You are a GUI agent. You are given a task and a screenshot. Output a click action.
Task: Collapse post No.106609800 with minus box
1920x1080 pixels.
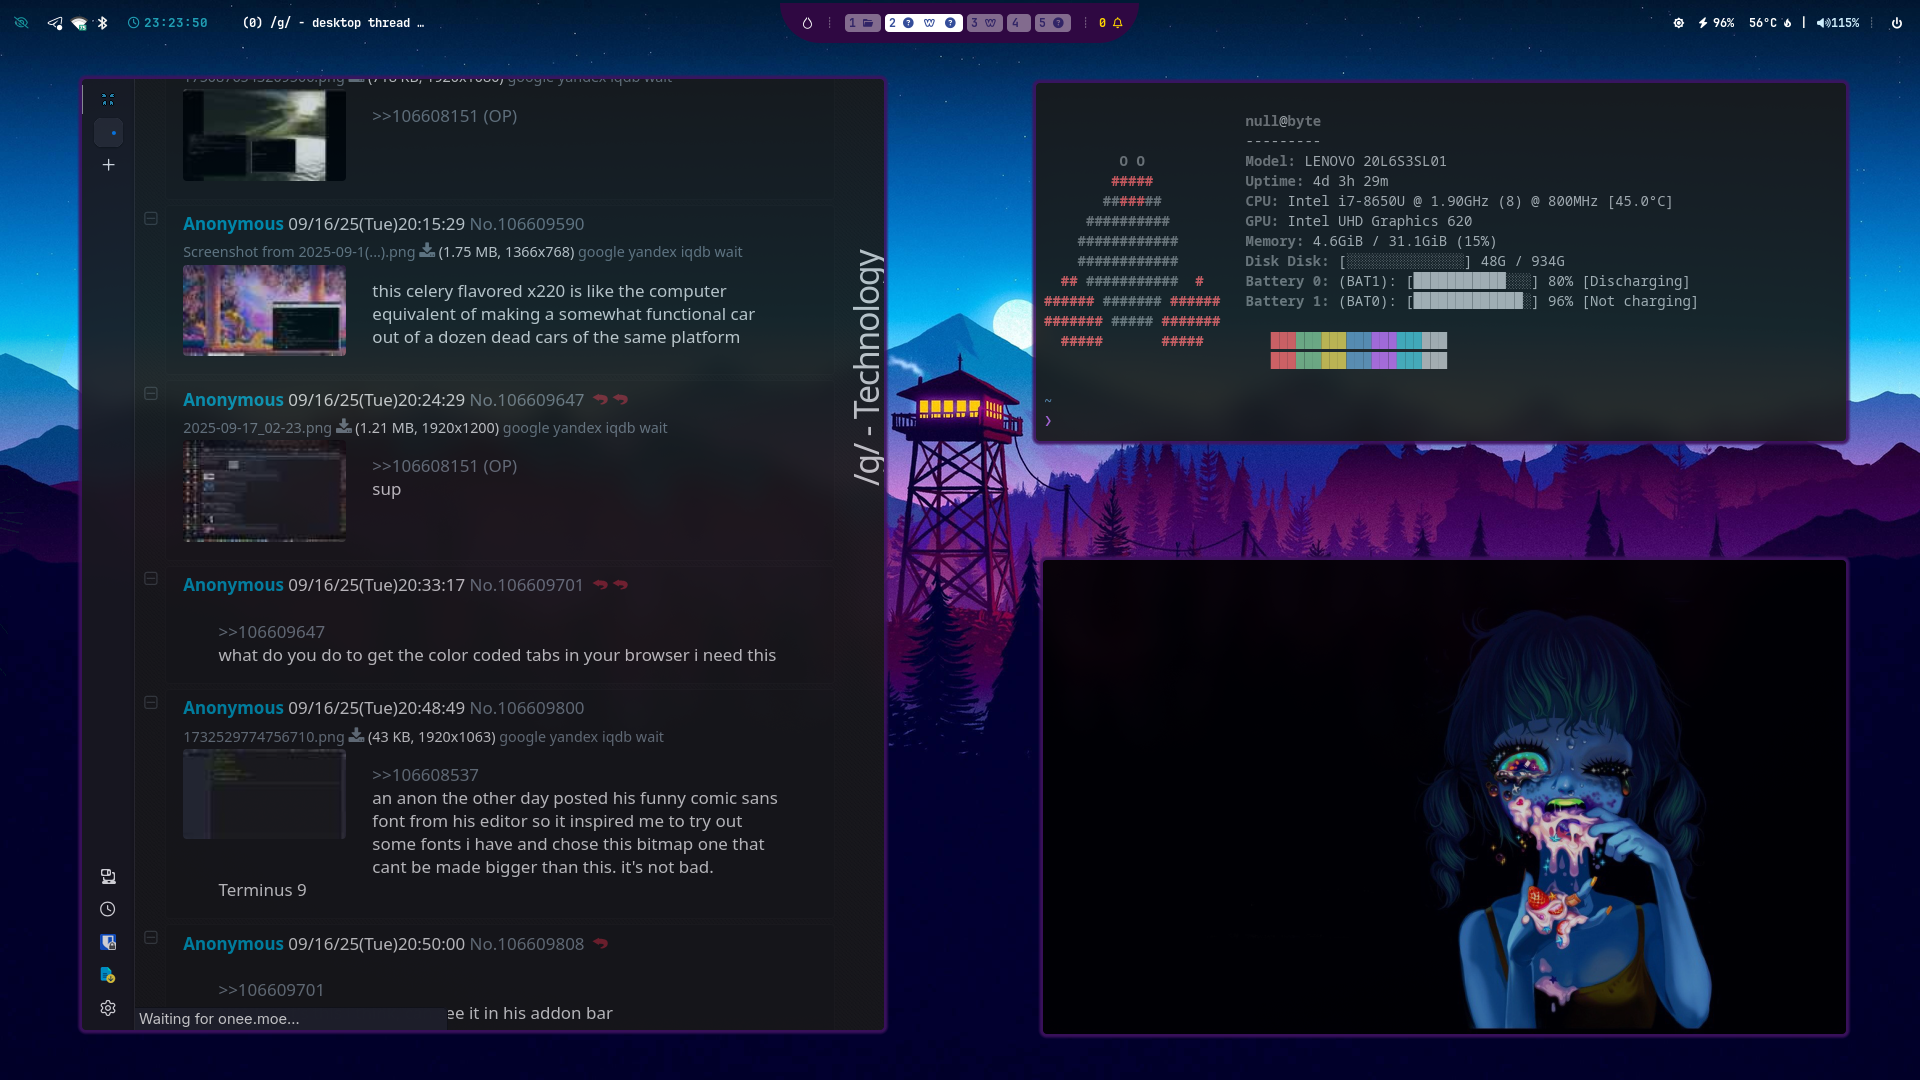(x=151, y=702)
